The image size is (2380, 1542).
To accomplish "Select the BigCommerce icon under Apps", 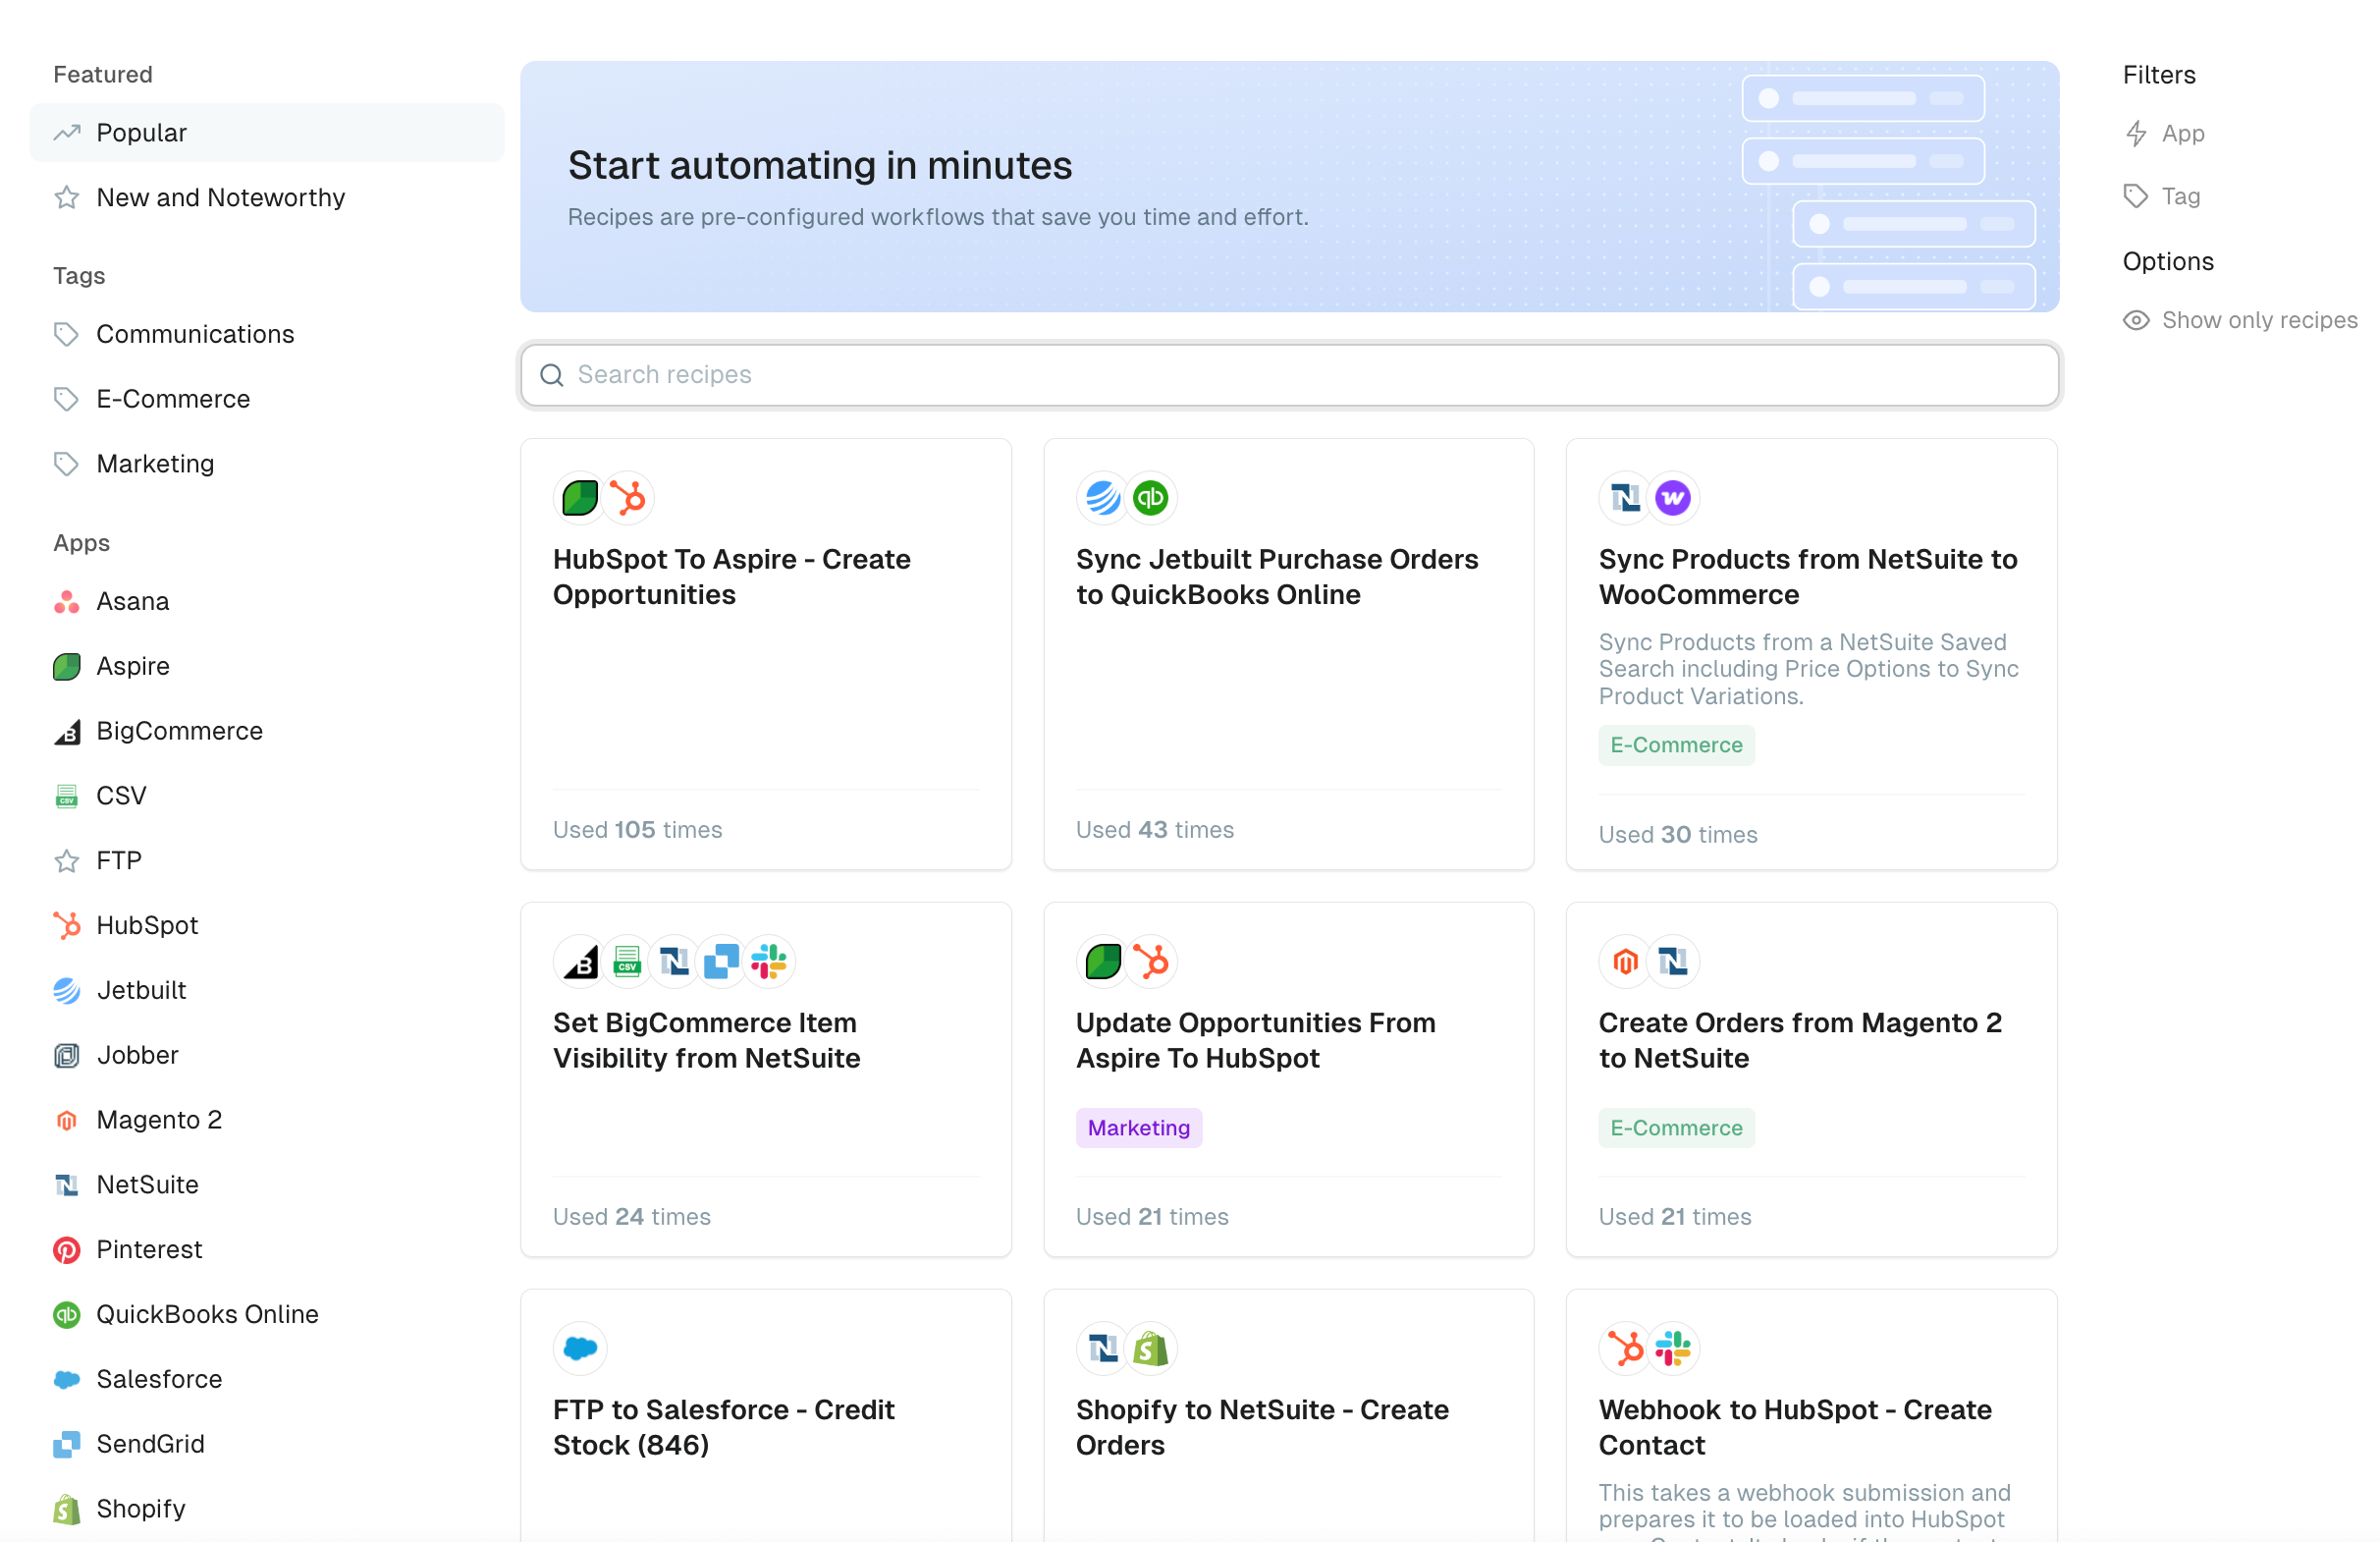I will tap(66, 731).
